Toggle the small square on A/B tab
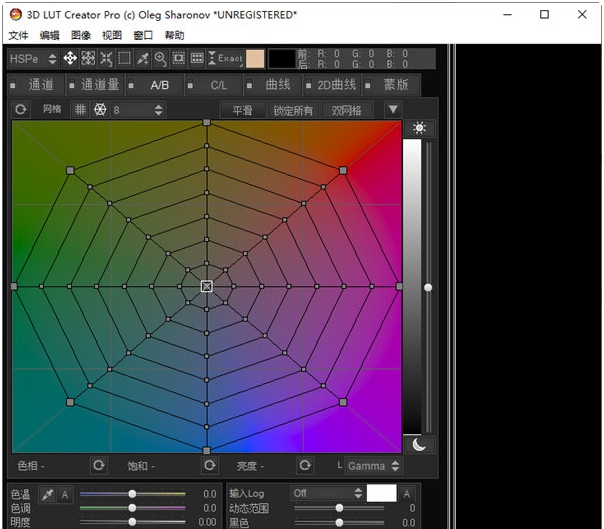The width and height of the screenshot is (604, 529). (x=131, y=85)
